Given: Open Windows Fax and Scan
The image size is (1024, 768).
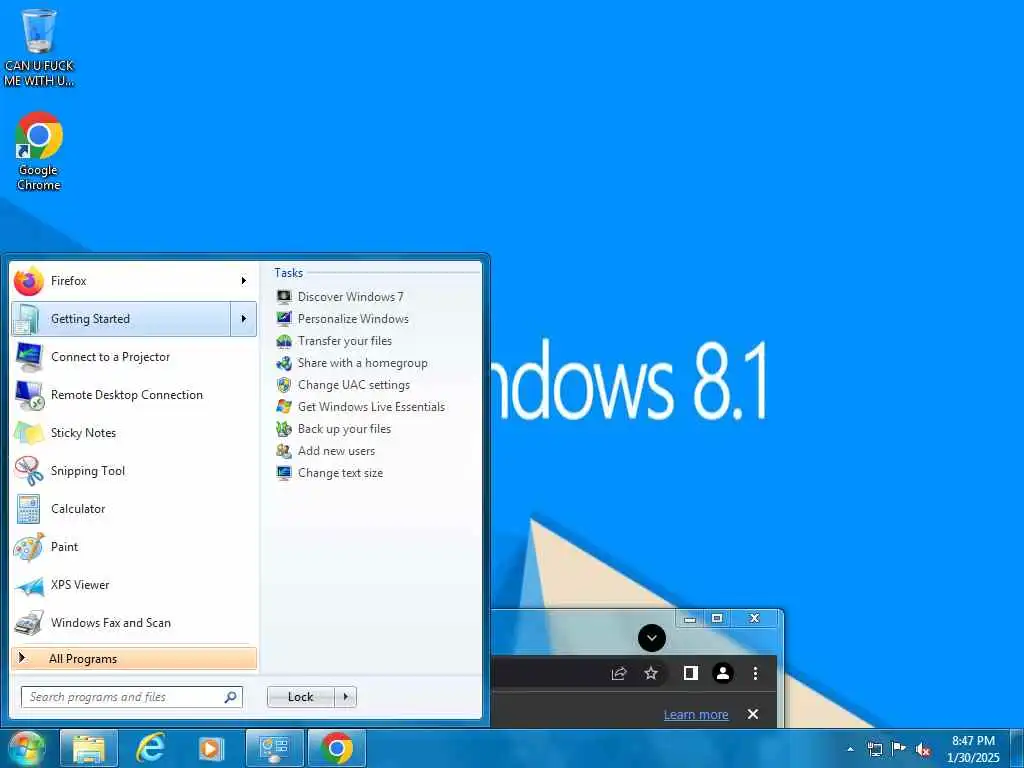Looking at the screenshot, I should click(x=134, y=622).
